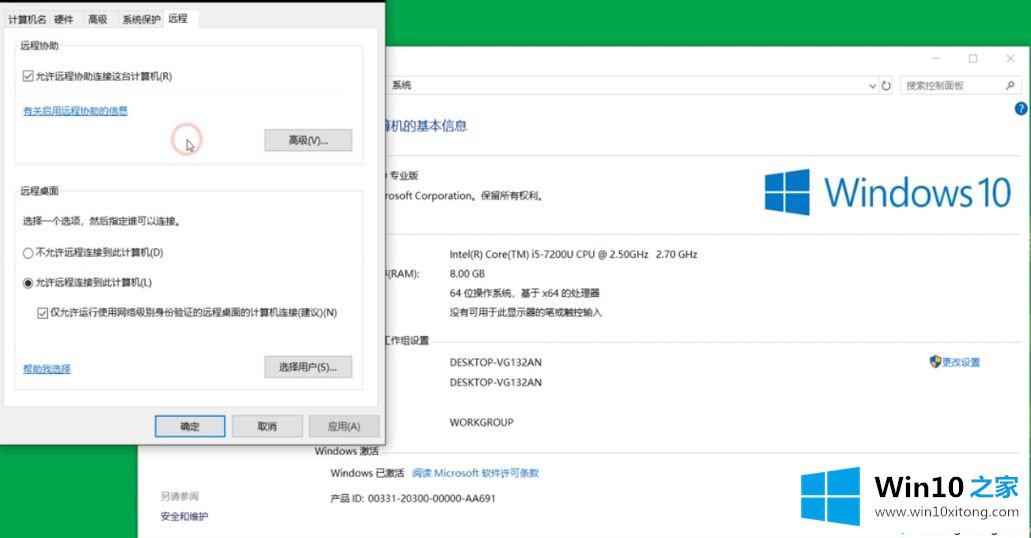
Task: Click the Windows 已激活 status text
Action: tap(367, 473)
